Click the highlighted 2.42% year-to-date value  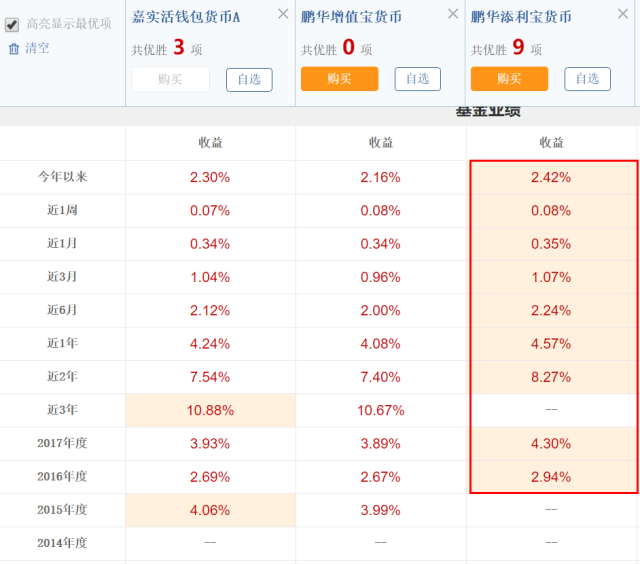(x=551, y=178)
